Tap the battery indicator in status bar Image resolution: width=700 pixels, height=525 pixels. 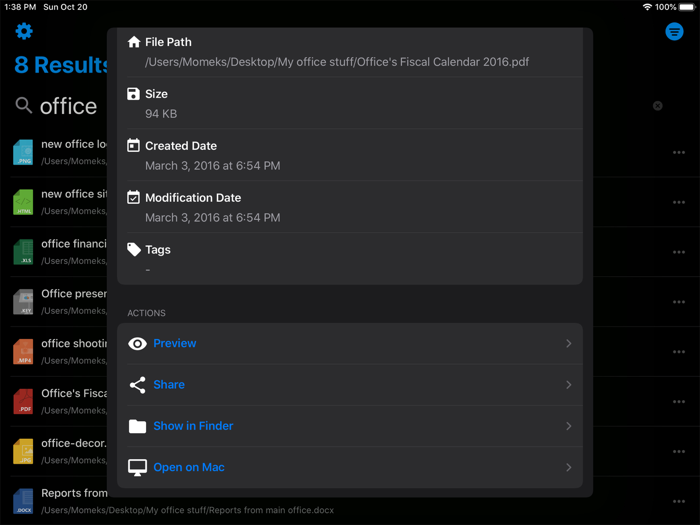pos(688,7)
